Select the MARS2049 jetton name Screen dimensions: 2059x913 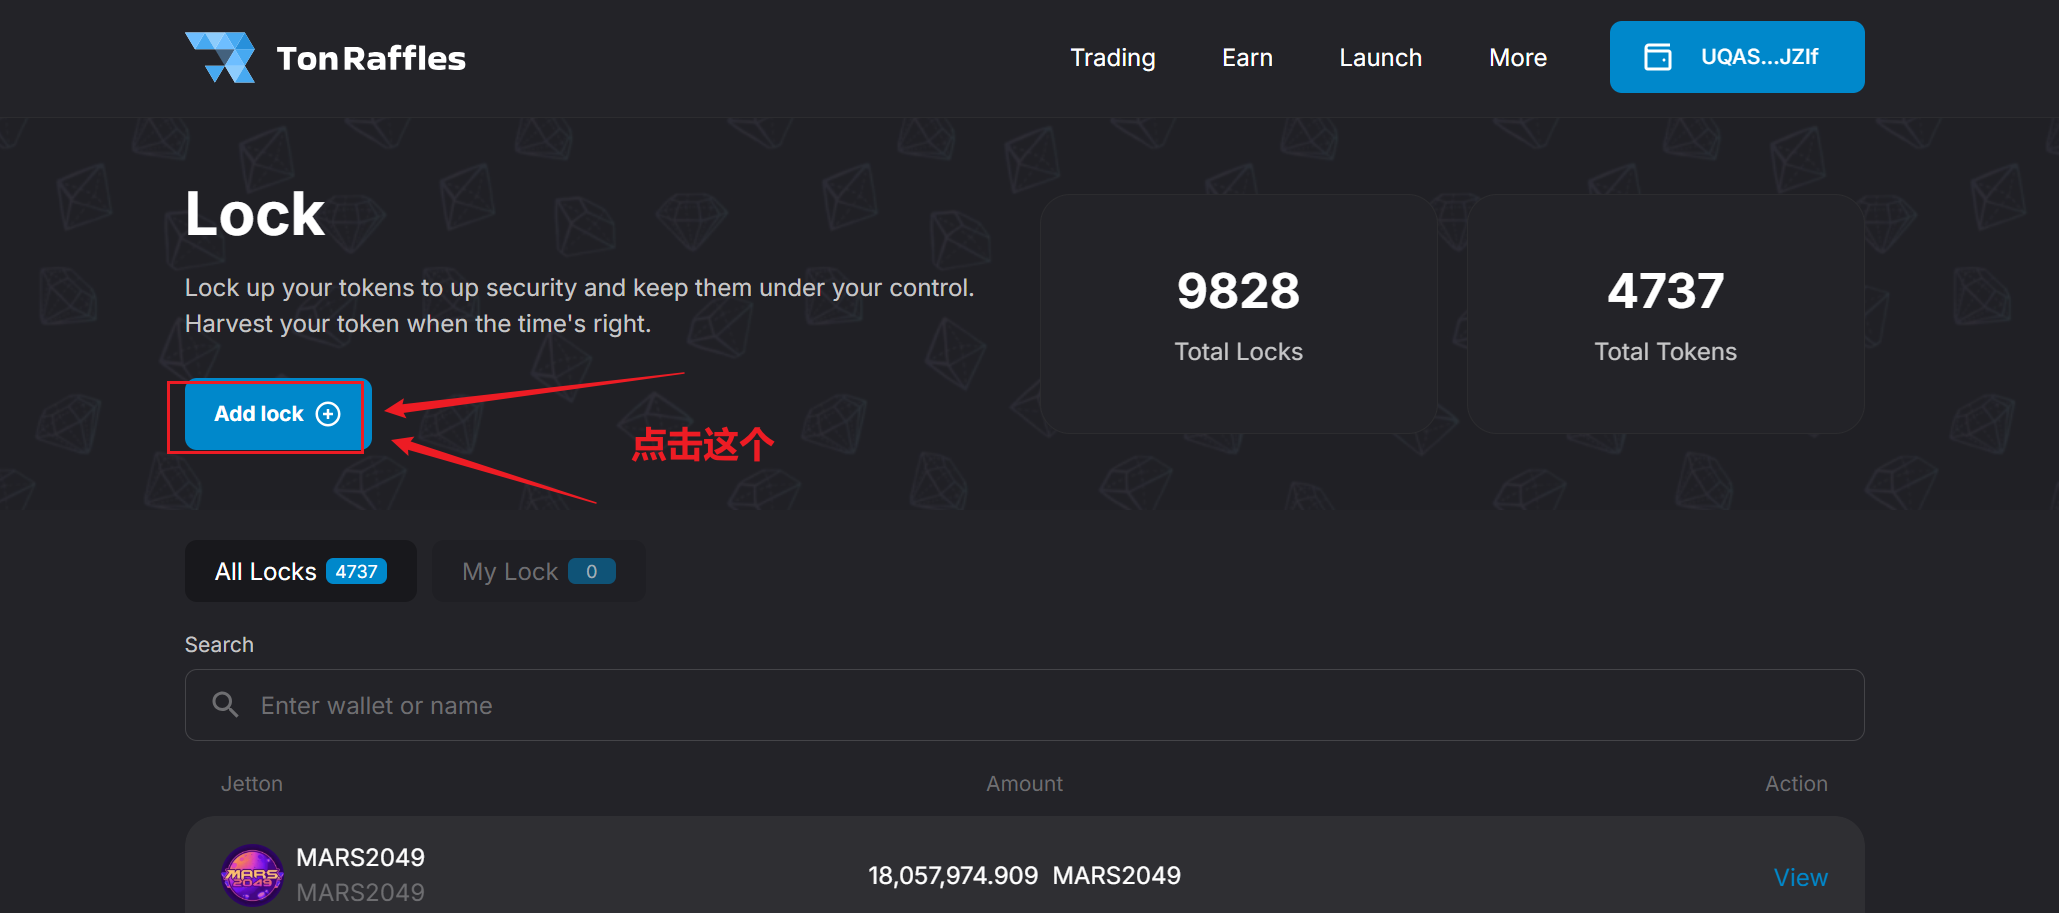tap(360, 857)
